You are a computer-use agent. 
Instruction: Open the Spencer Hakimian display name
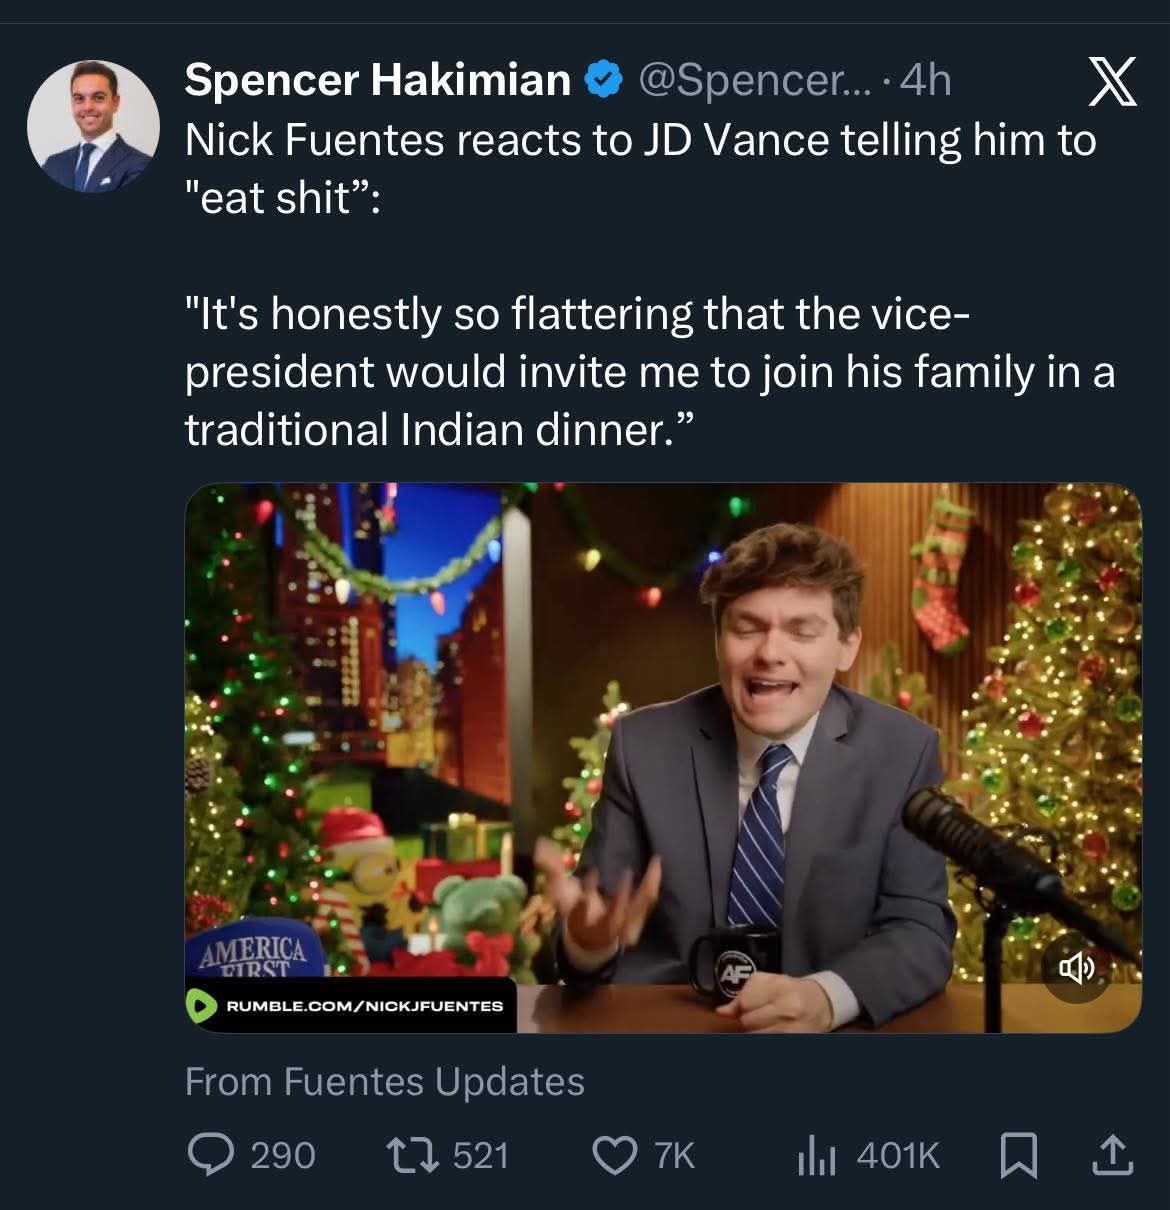(x=377, y=80)
